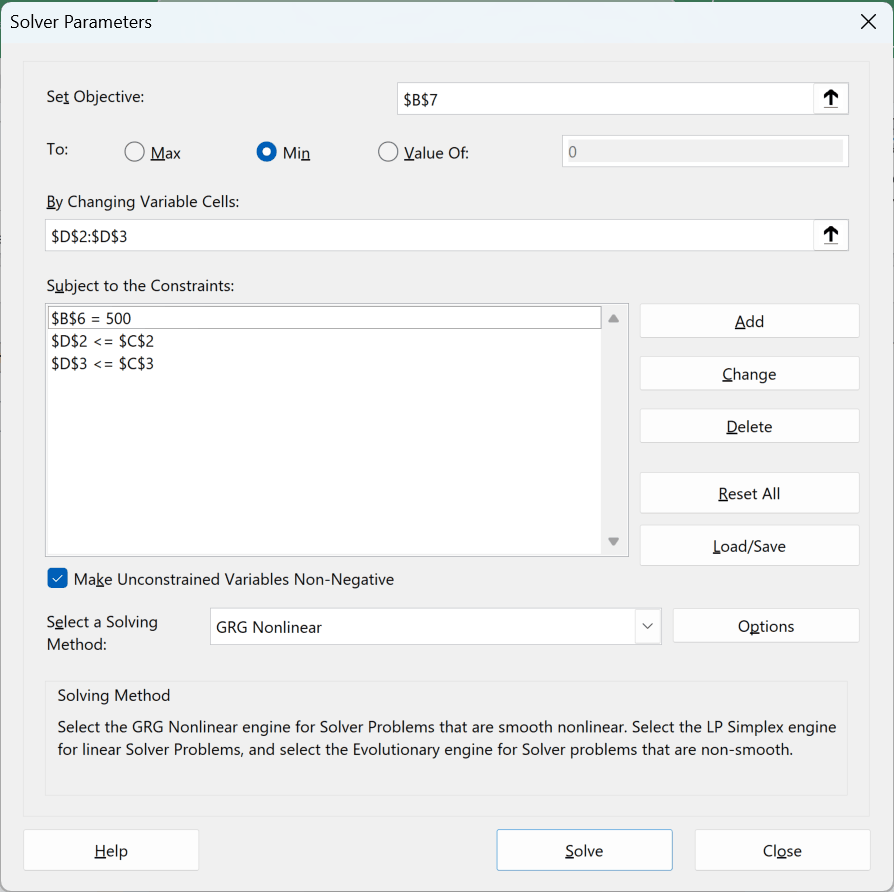The width and height of the screenshot is (894, 892).
Task: Run the model with Solve button
Action: [x=584, y=850]
